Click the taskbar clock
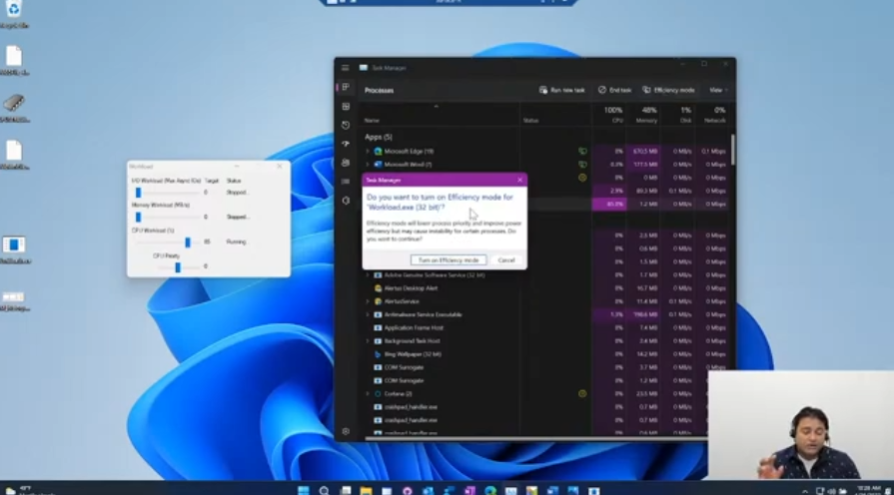The image size is (894, 495). click(869, 490)
